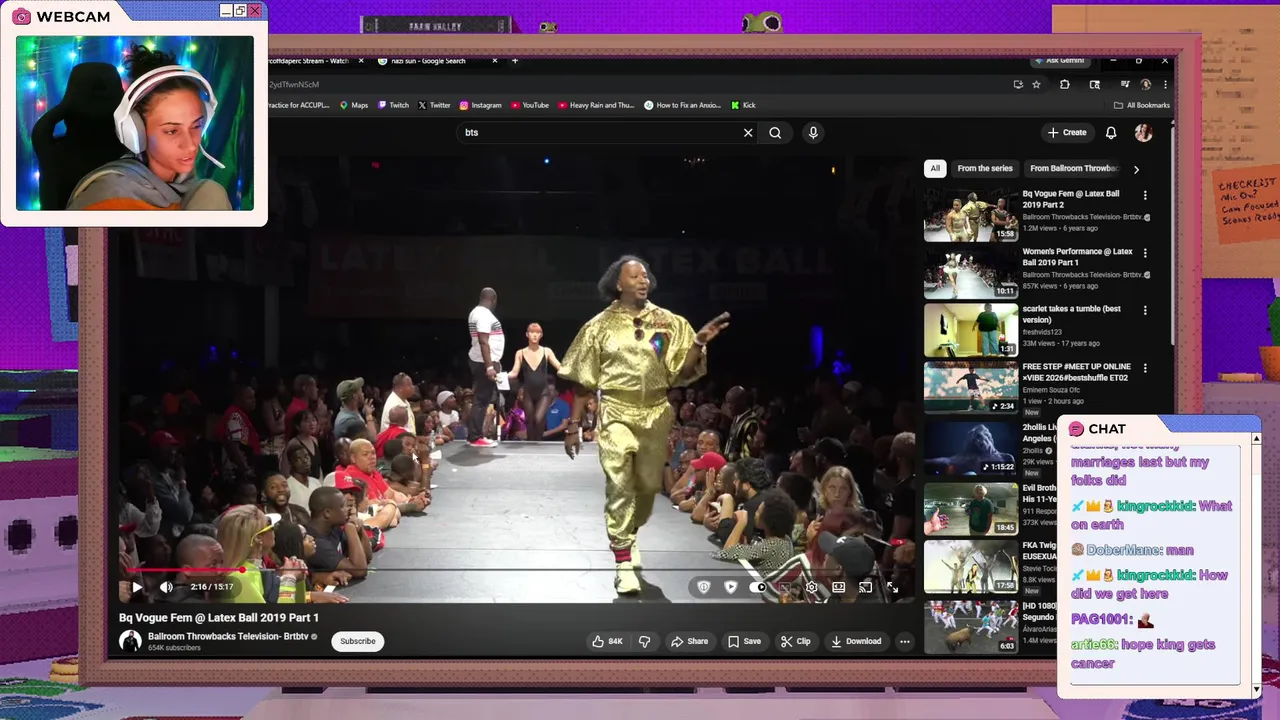
Task: Select the 'From Ballroom Throwbac' chip
Action: tap(1073, 168)
